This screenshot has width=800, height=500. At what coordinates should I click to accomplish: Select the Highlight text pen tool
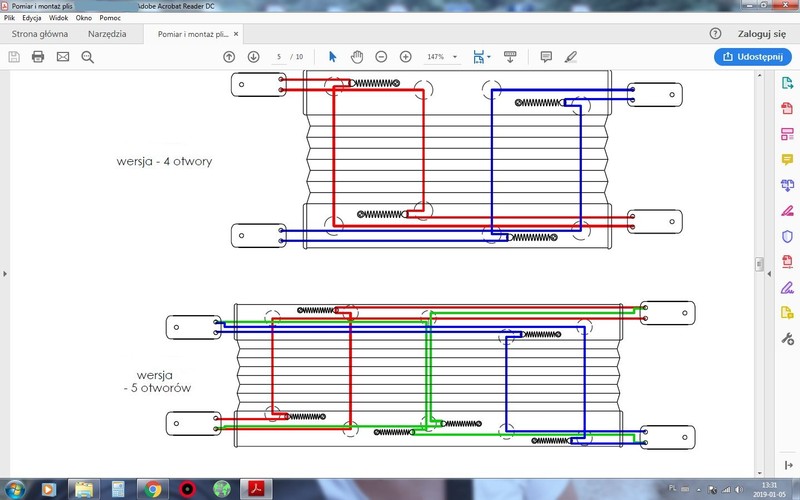570,57
